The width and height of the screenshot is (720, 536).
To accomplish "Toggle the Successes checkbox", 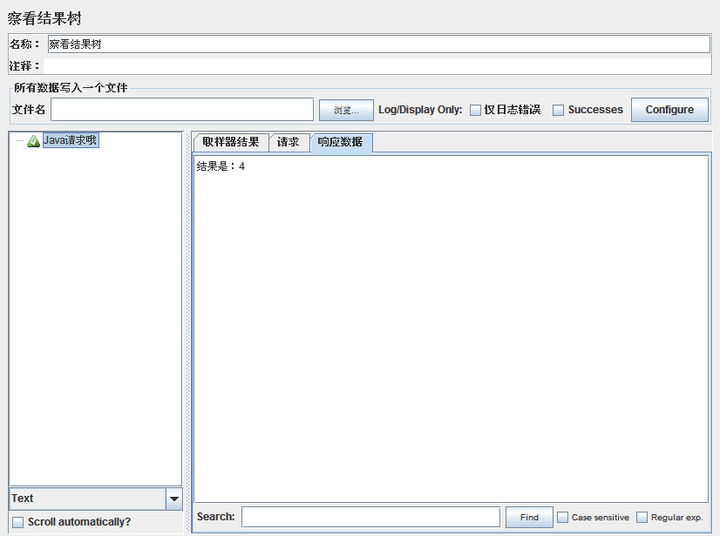I will (x=558, y=110).
